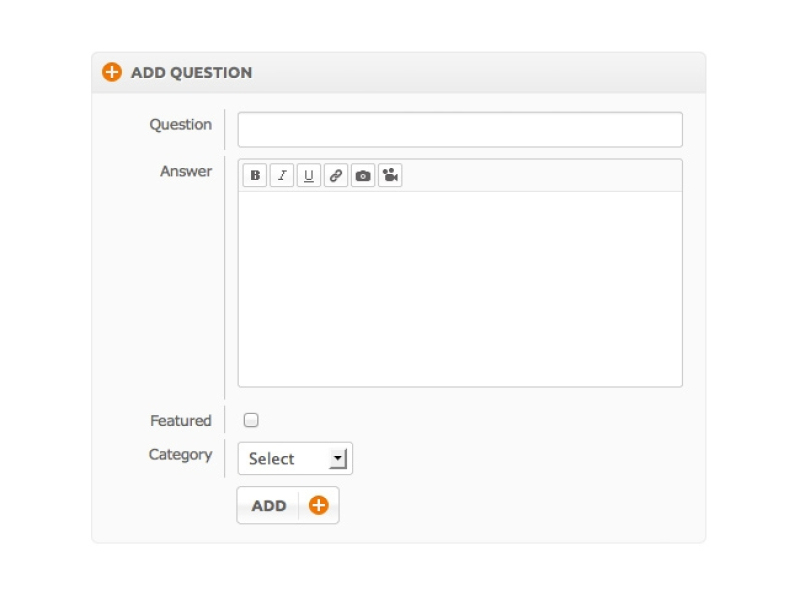Click the arrow on the Category combo box
Image resolution: width=800 pixels, height=600 pixels.
pyautogui.click(x=338, y=458)
